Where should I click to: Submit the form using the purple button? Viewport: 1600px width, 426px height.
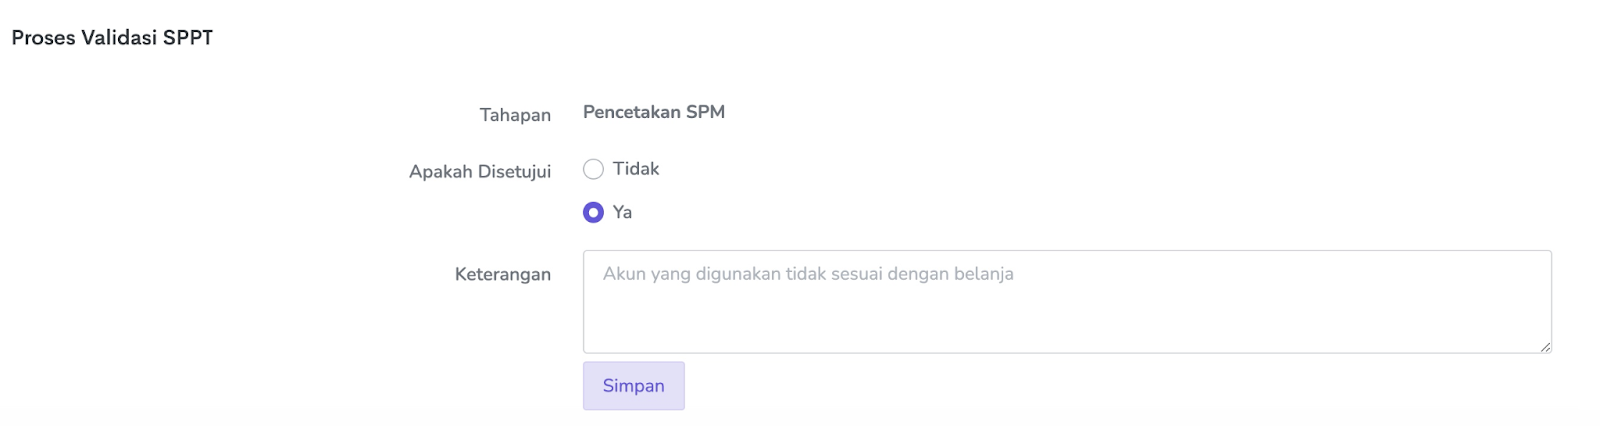pos(633,386)
